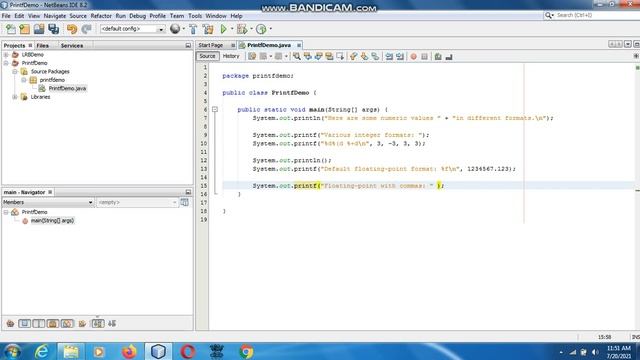The height and width of the screenshot is (360, 640).
Task: Collapse main method fold at line 6
Action: click(215, 109)
